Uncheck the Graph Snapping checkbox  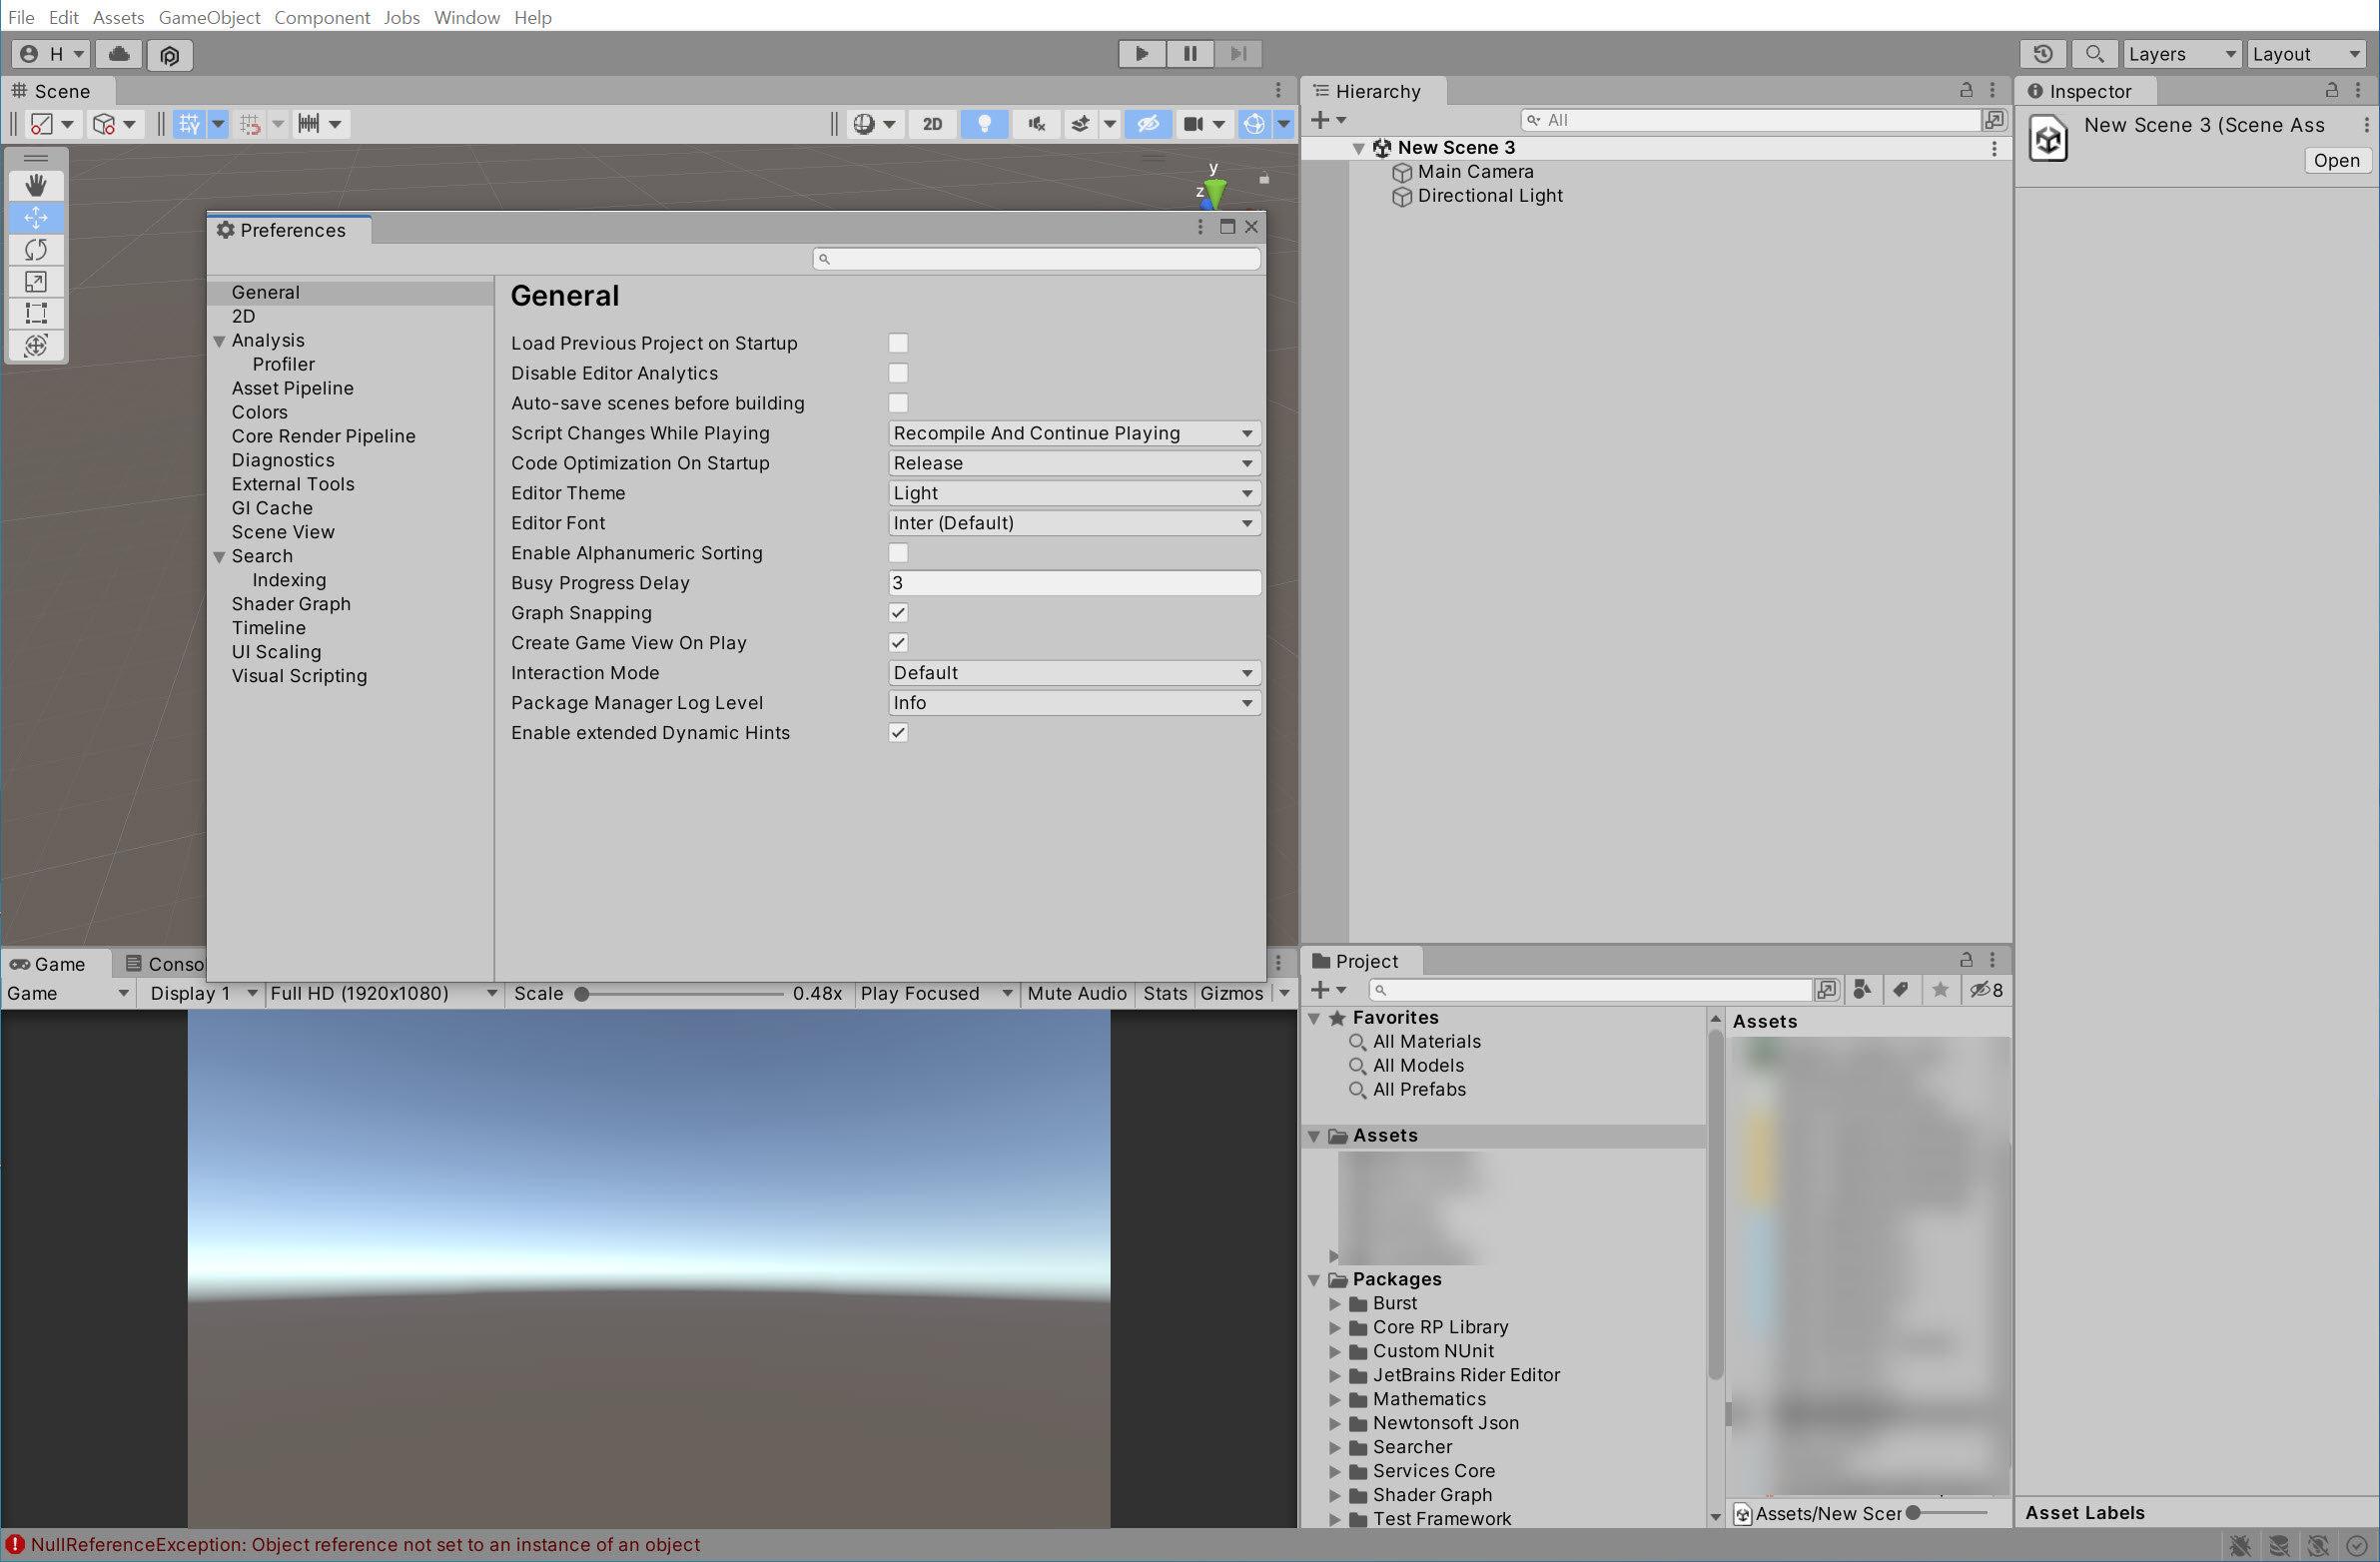coord(898,613)
